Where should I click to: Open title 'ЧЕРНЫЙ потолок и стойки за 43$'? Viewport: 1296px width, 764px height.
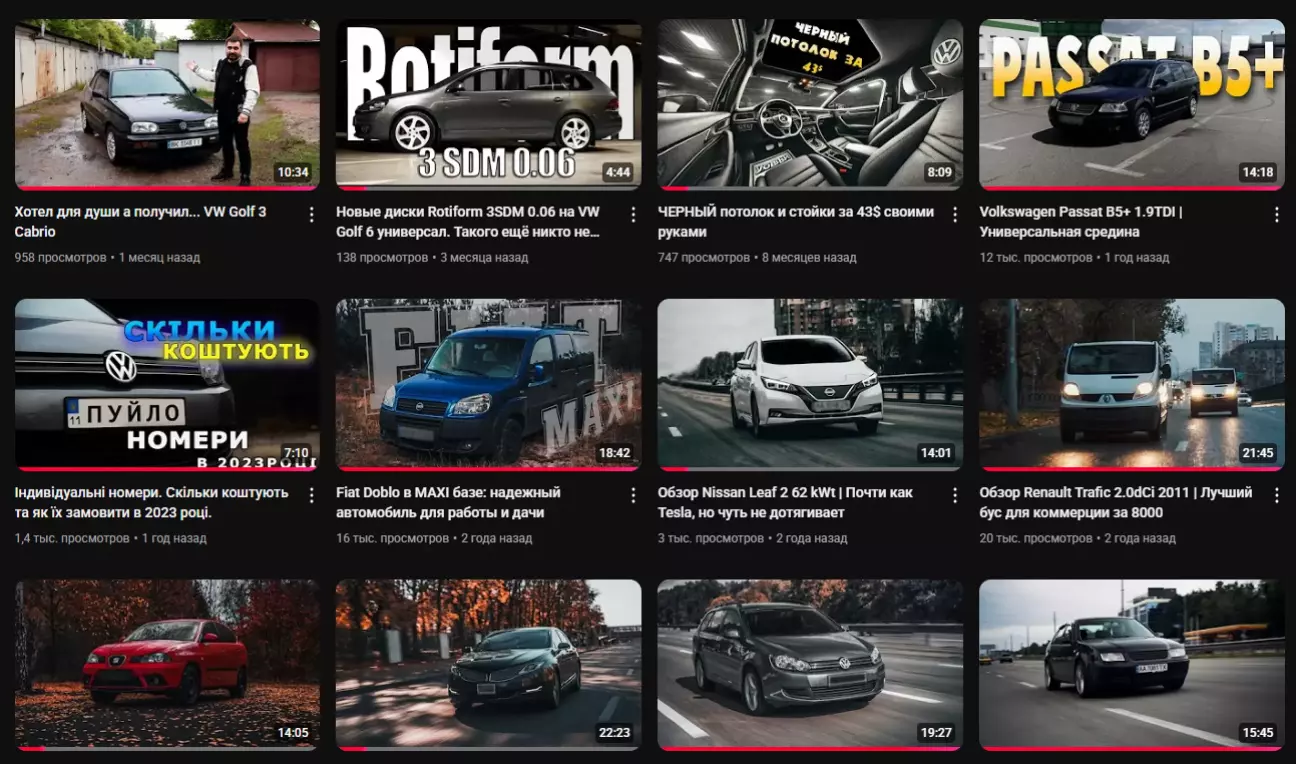[796, 222]
